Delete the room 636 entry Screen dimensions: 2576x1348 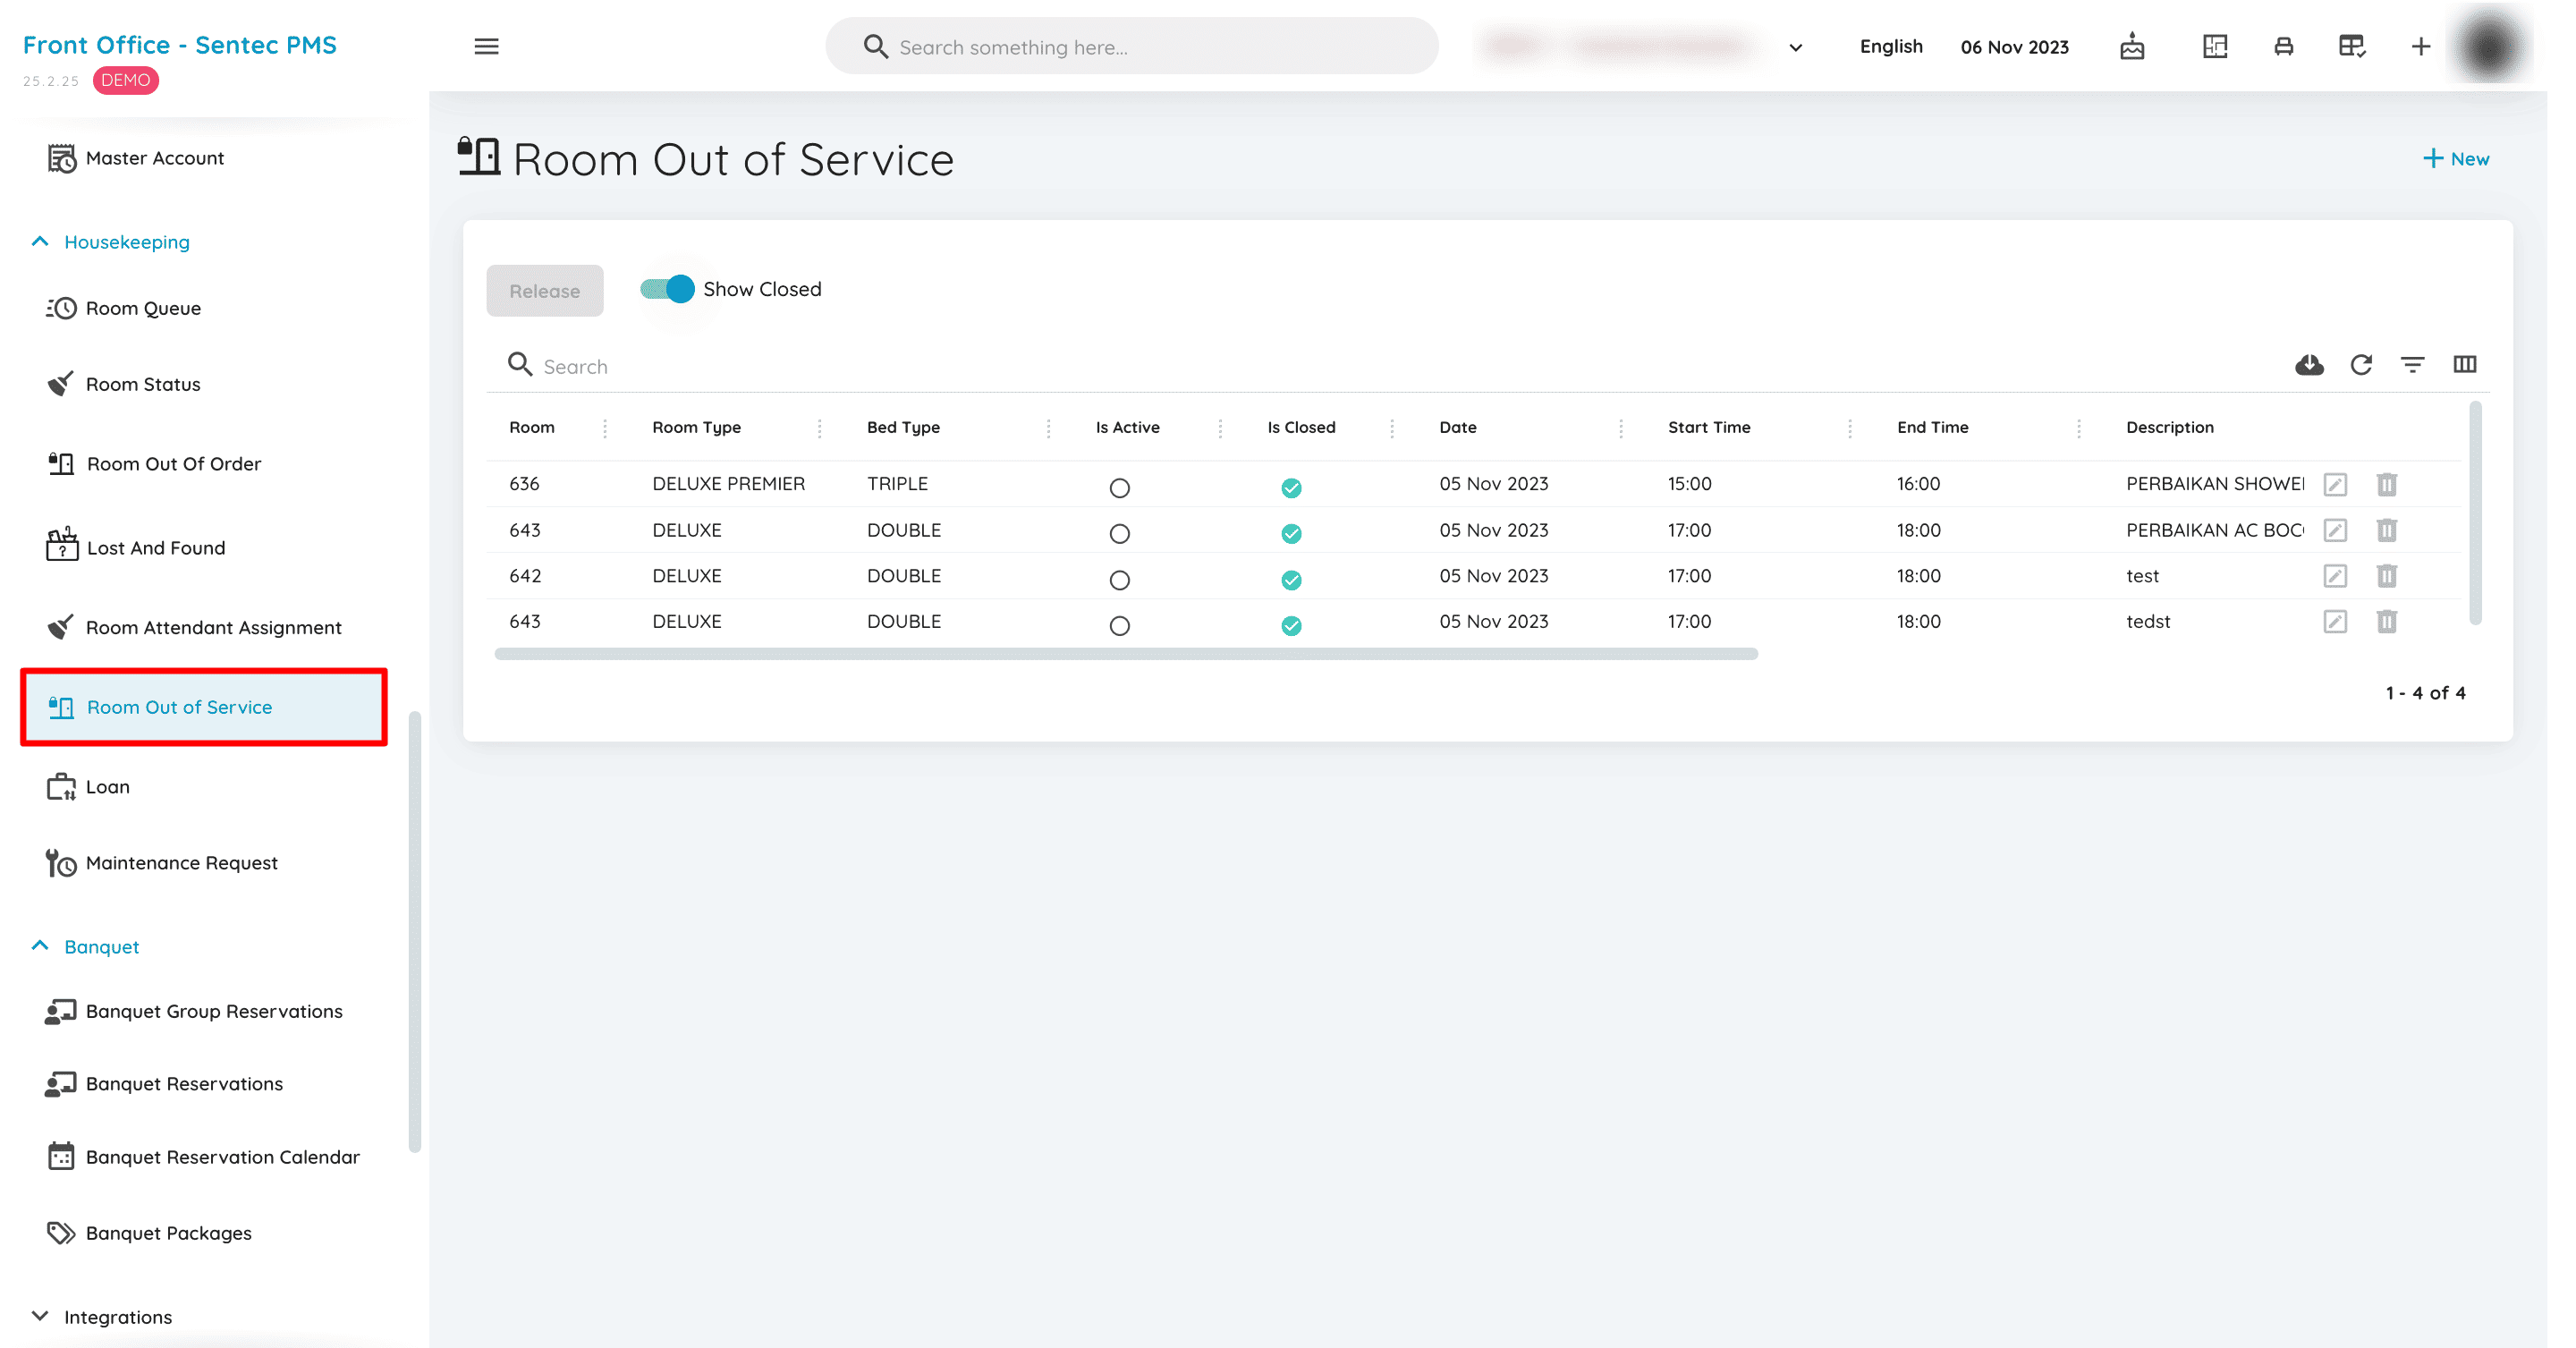click(x=2386, y=484)
